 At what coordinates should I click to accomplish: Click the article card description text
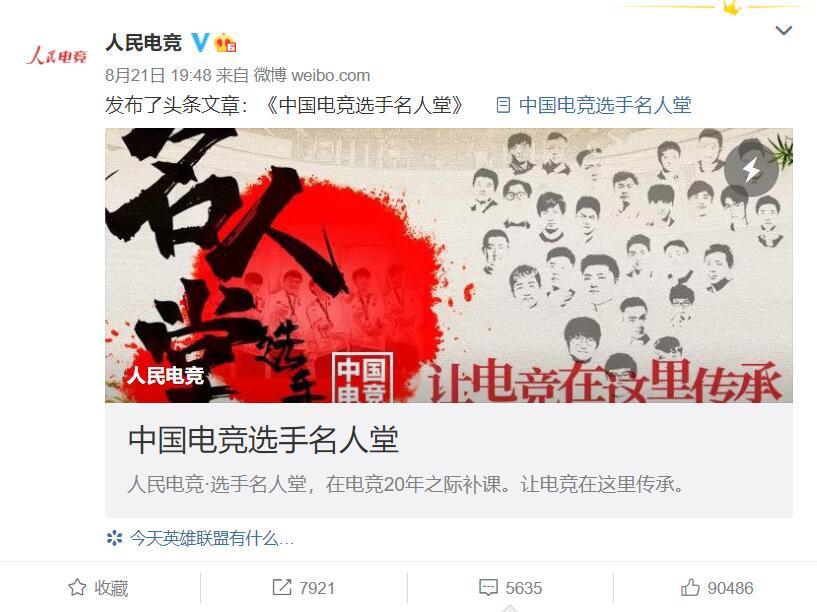[405, 484]
